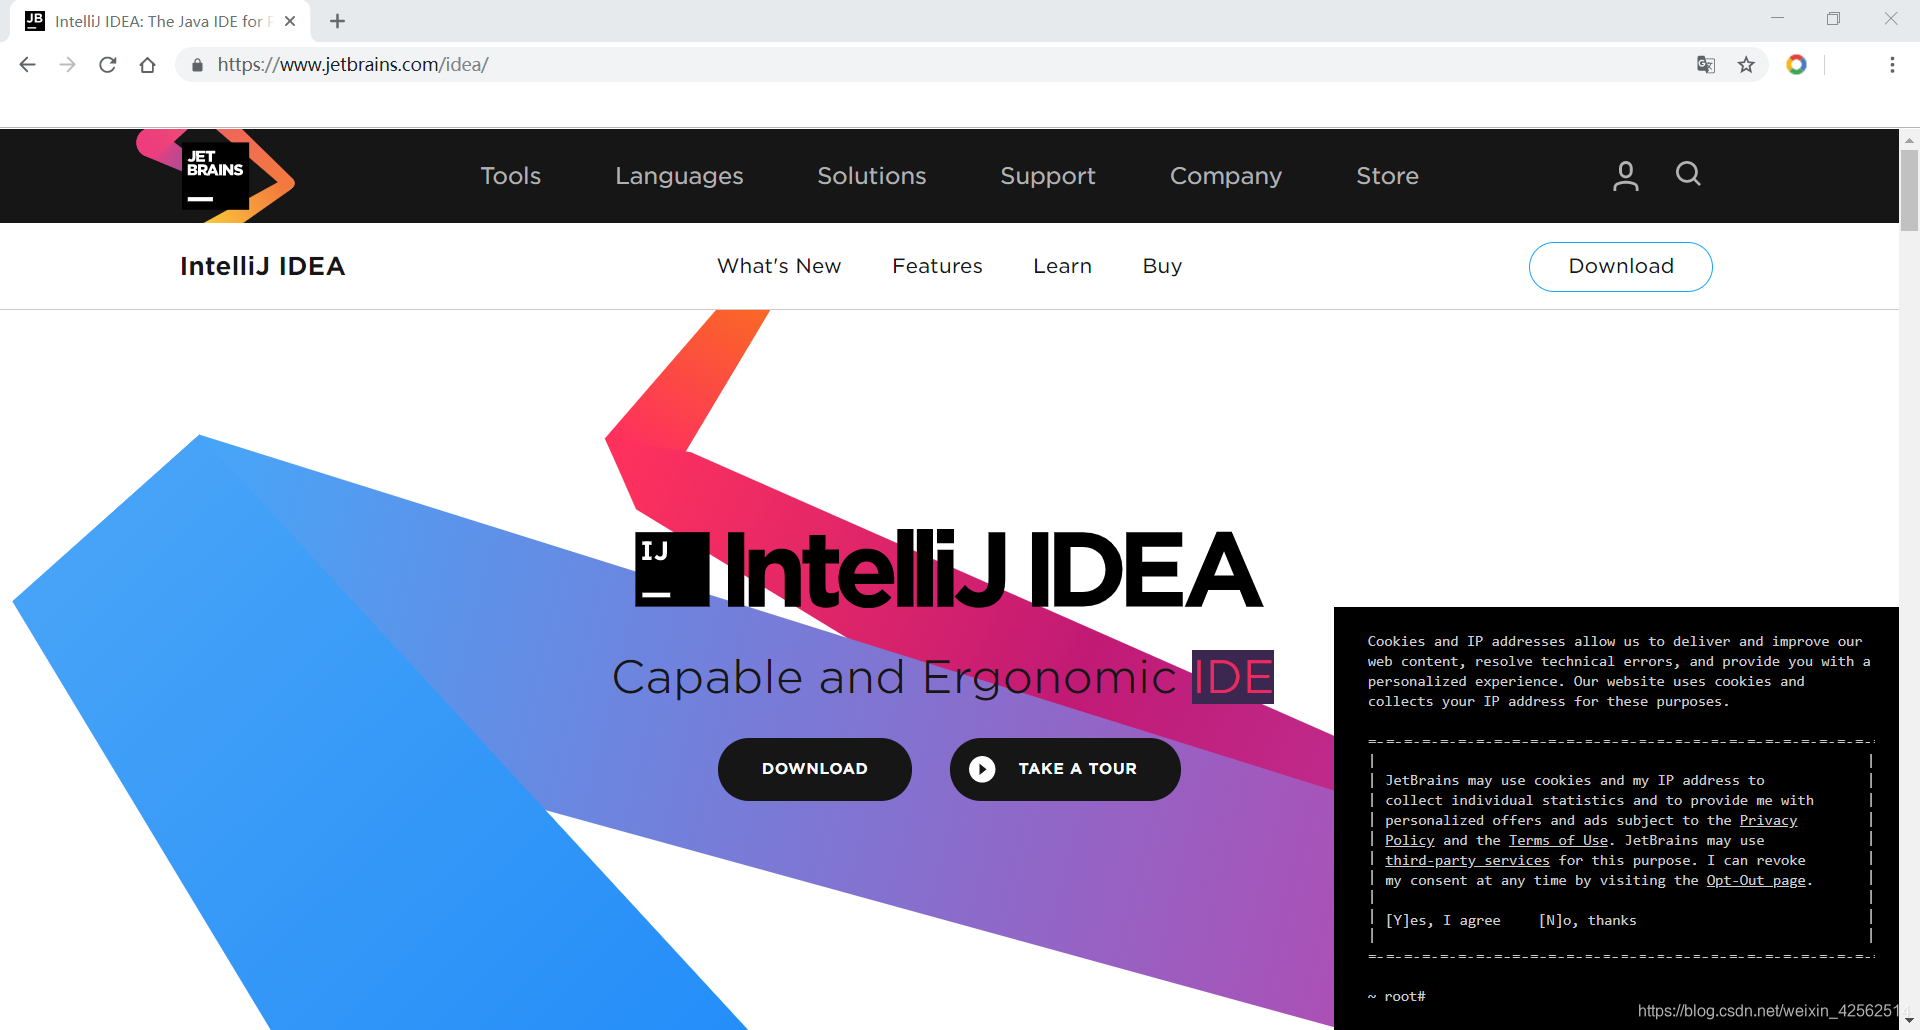Open the Tools menu
The width and height of the screenshot is (1920, 1030).
511,176
